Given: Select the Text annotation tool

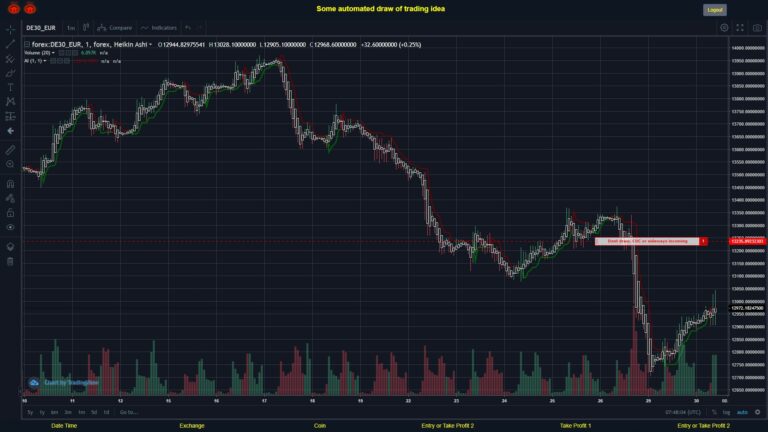Looking at the screenshot, I should (10, 88).
